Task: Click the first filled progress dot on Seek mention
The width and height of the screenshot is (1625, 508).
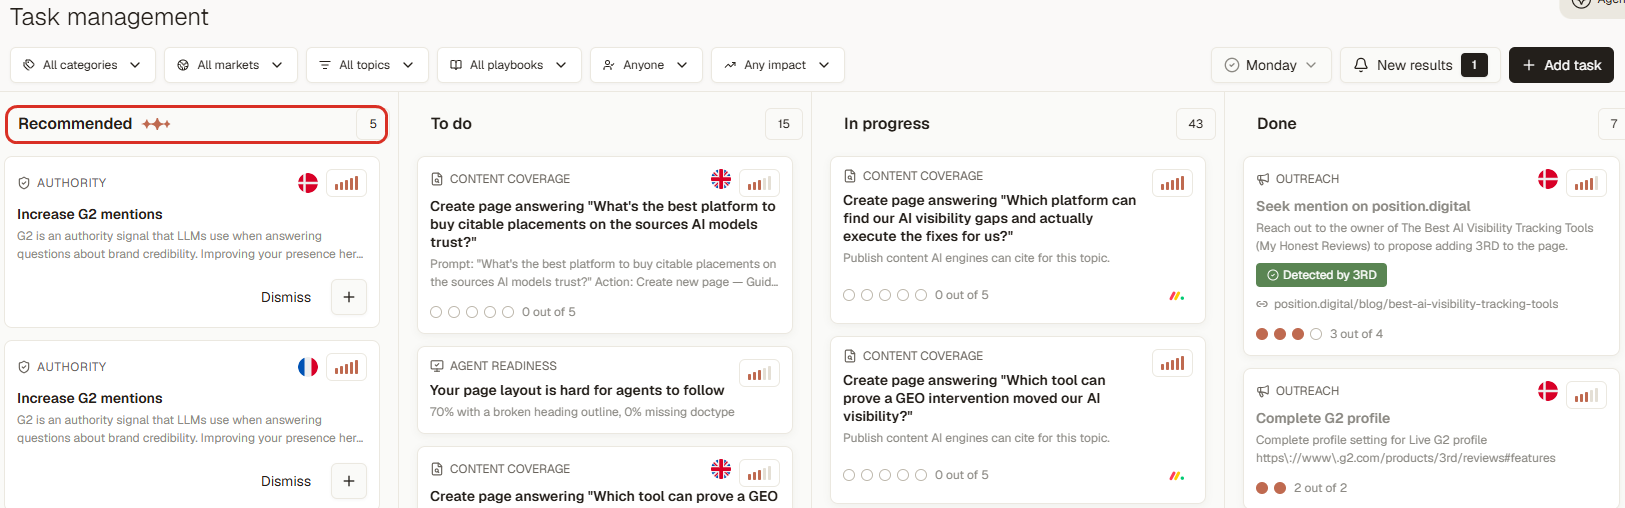Action: pos(1262,334)
